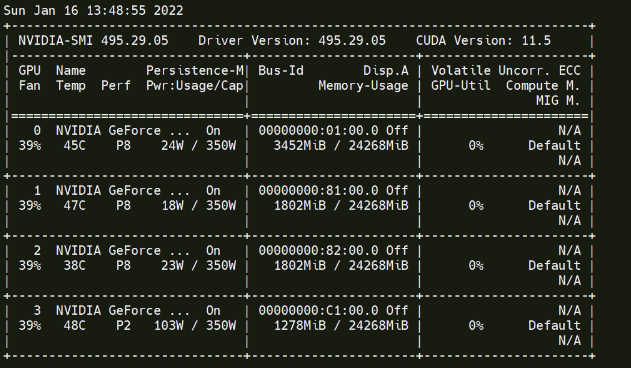Click 'CUDA Version: 11.5'
The image size is (631, 368).
(483, 41)
